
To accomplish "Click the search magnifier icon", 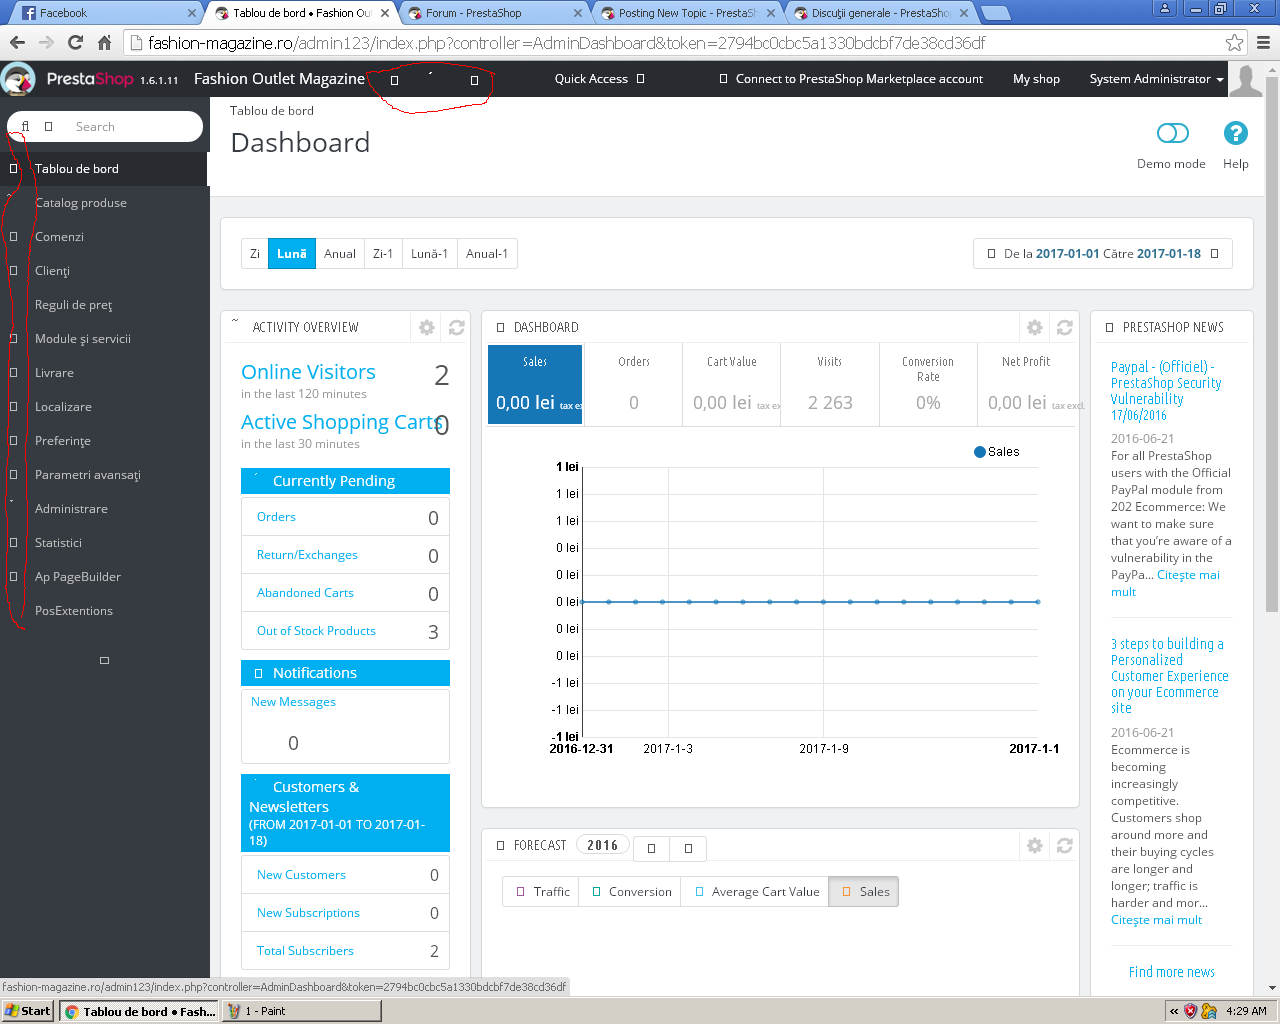I will [x=26, y=127].
